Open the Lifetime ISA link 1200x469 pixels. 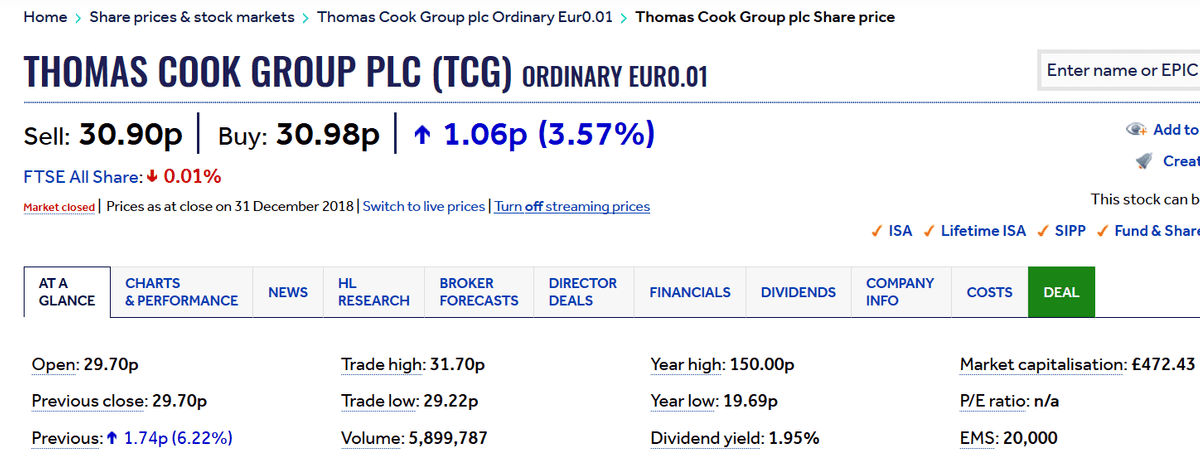point(983,231)
